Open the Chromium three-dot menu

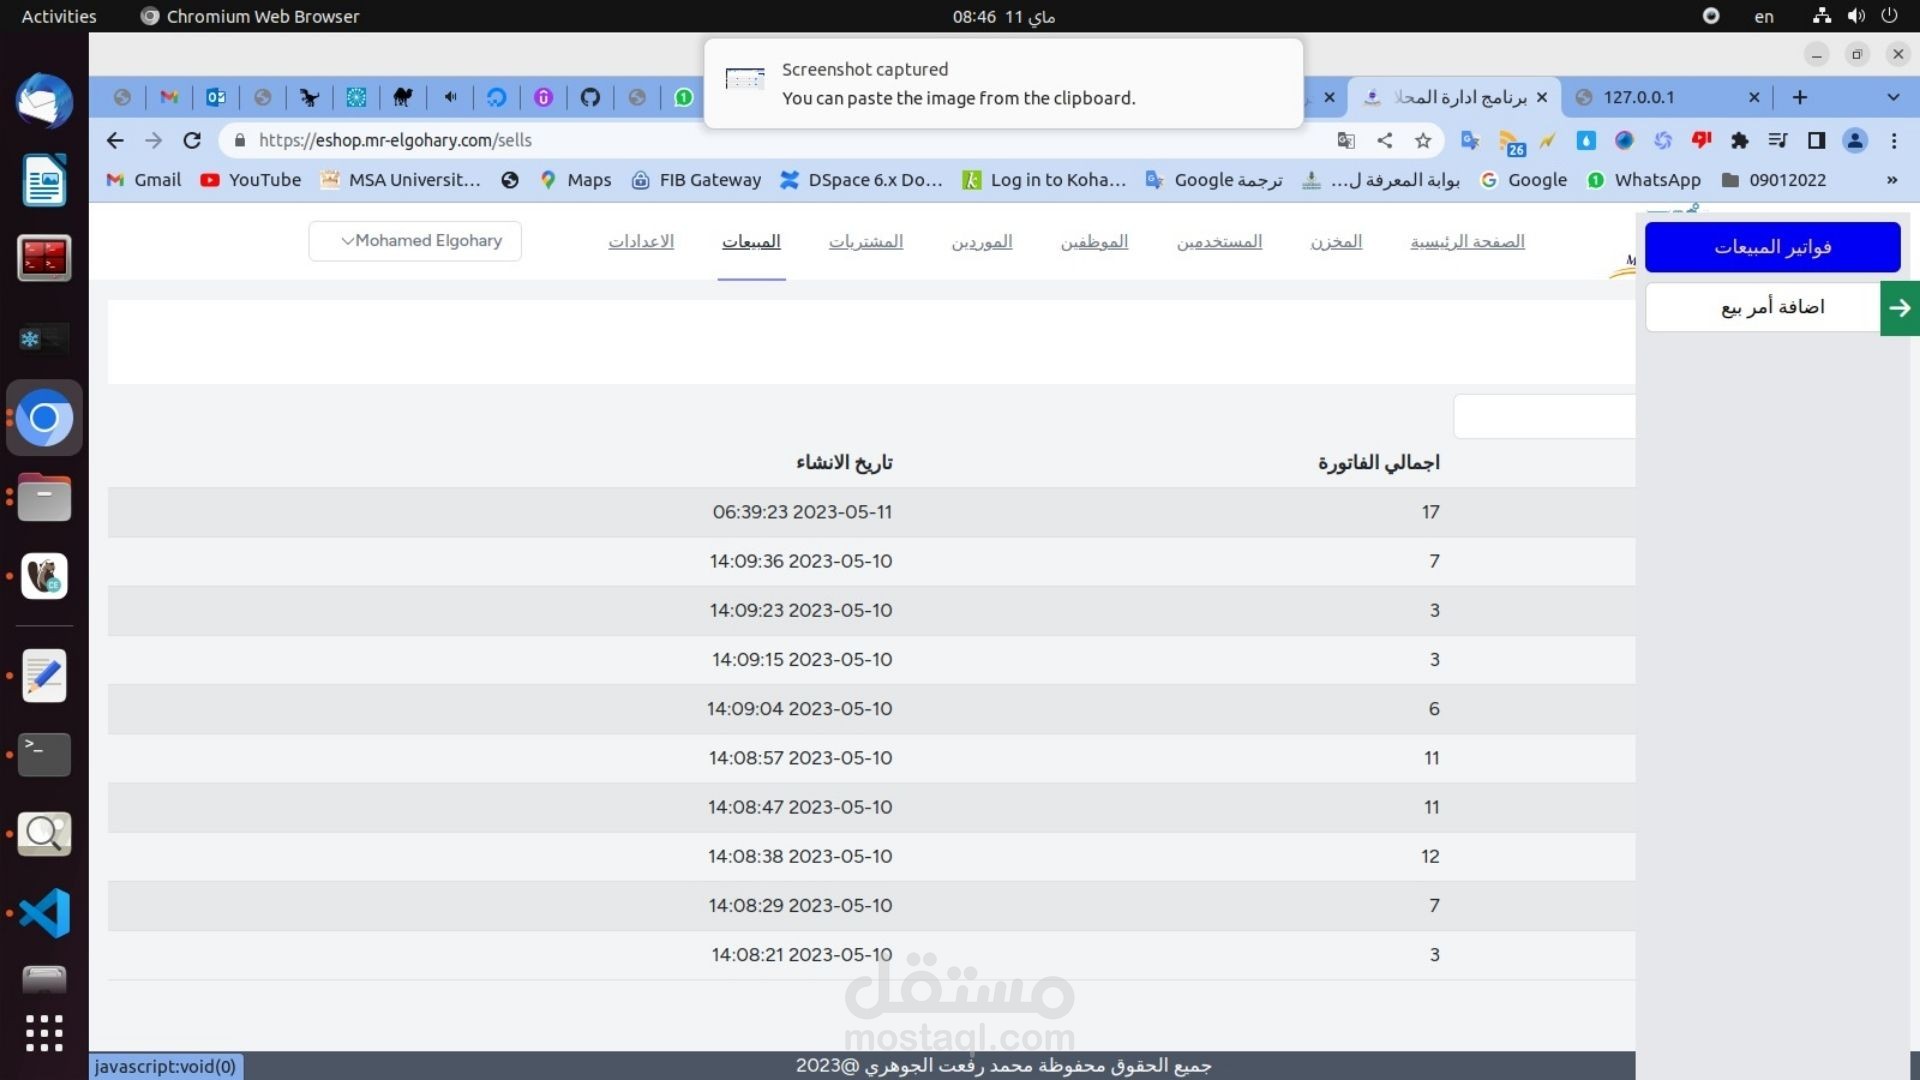[x=1893, y=141]
